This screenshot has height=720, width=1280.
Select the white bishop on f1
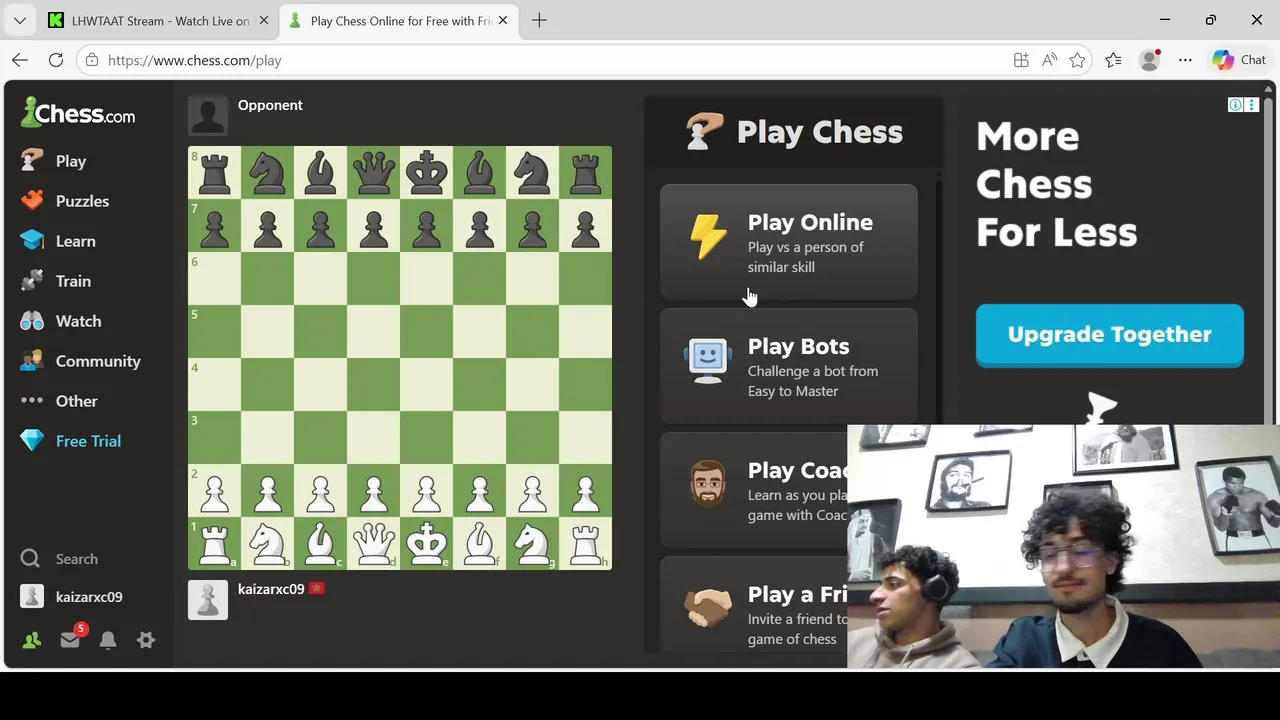pos(479,543)
